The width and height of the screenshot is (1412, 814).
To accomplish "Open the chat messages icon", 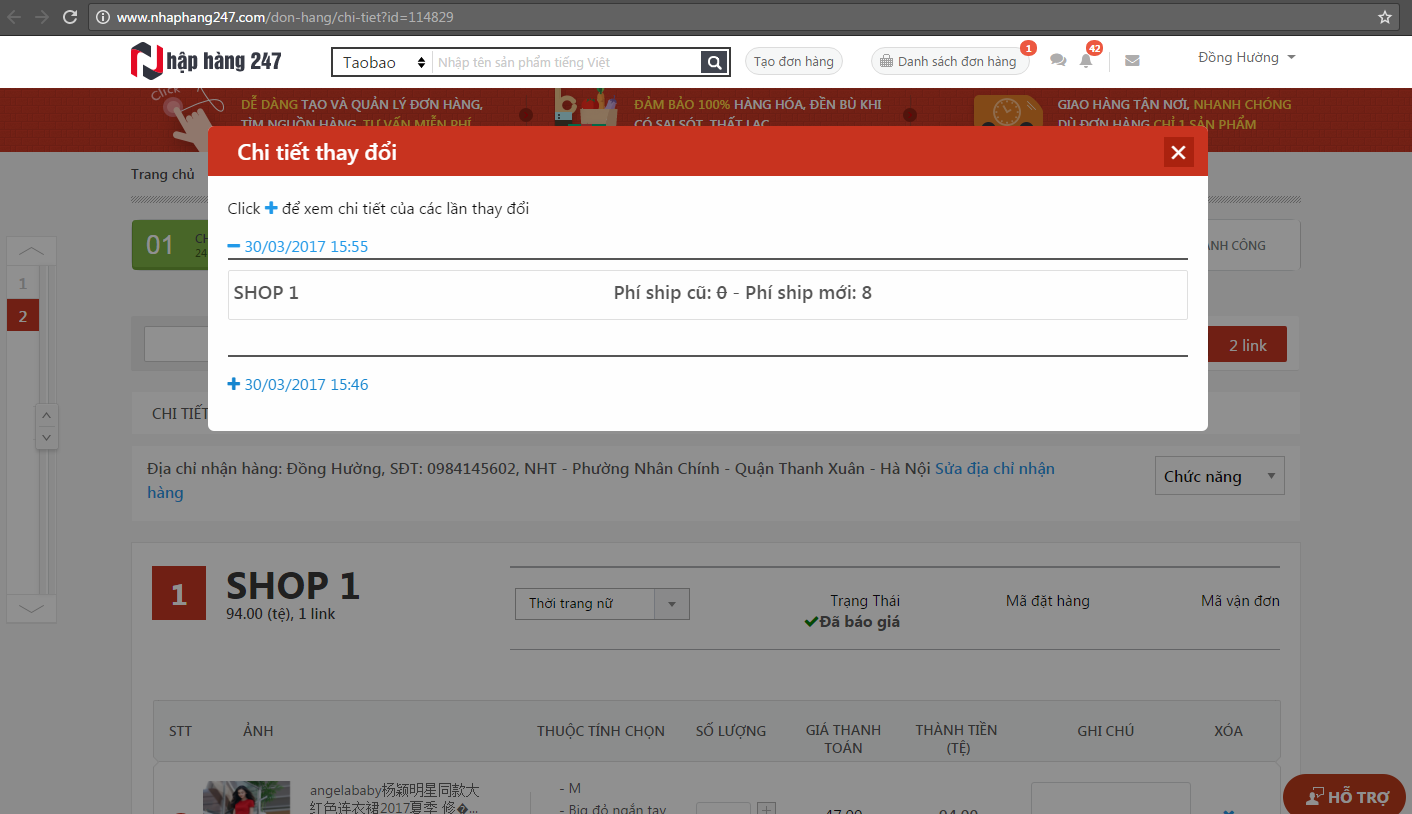I will pyautogui.click(x=1058, y=61).
